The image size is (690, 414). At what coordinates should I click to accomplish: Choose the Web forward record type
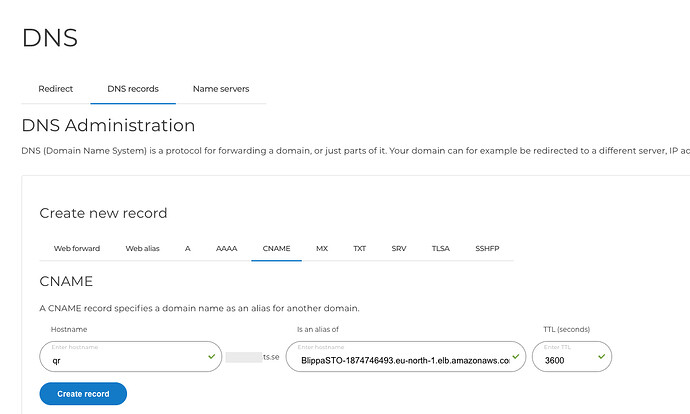[x=77, y=249]
